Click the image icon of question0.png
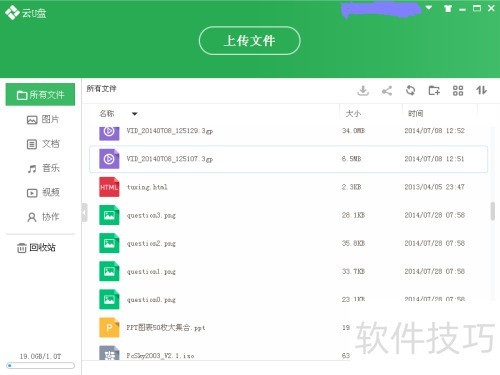Image resolution: width=500 pixels, height=375 pixels. coord(109,300)
